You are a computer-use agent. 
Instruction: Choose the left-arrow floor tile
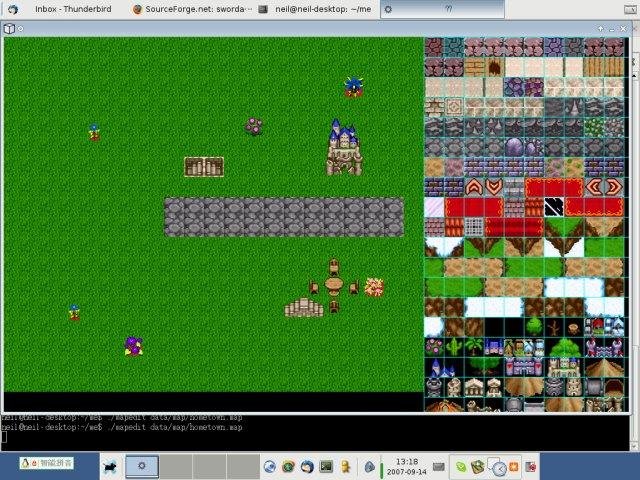coord(594,187)
